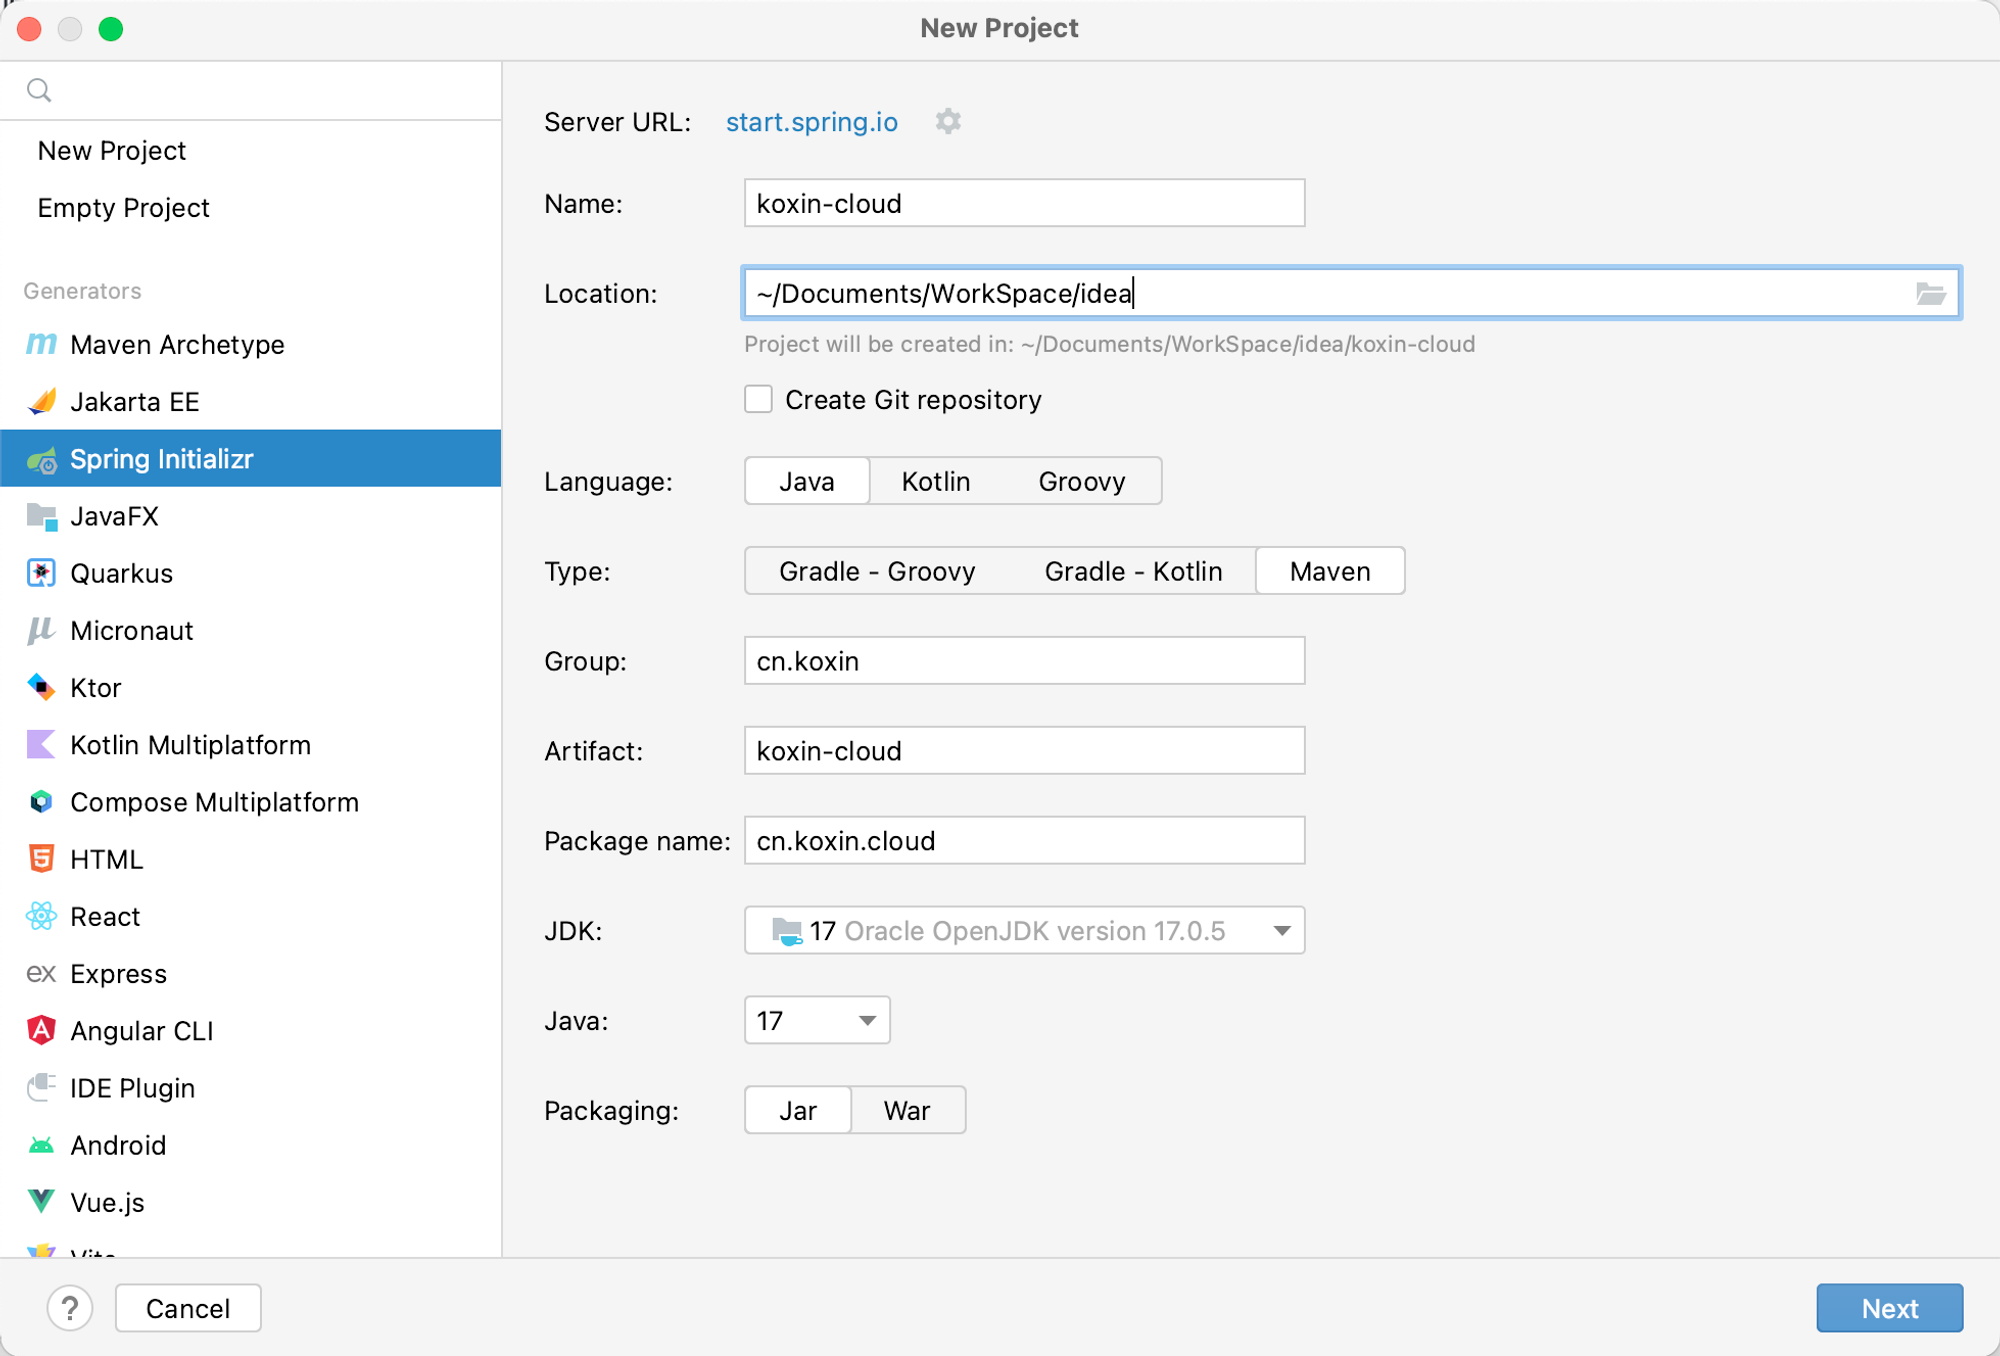Click the Maven Archetype generator icon
The height and width of the screenshot is (1356, 2000).
pos(41,345)
